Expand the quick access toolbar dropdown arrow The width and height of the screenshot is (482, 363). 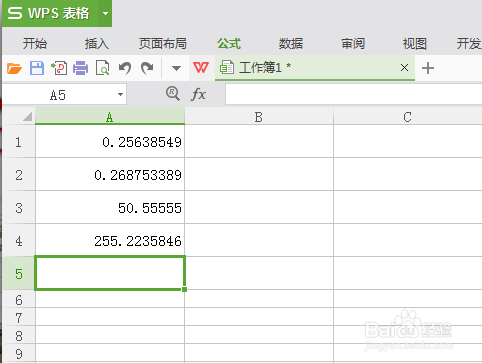(176, 69)
